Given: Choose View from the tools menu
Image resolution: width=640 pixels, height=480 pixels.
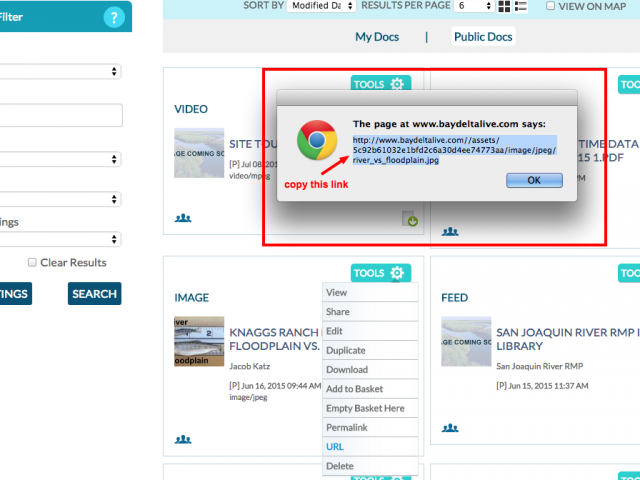Looking at the screenshot, I should pyautogui.click(x=370, y=292).
